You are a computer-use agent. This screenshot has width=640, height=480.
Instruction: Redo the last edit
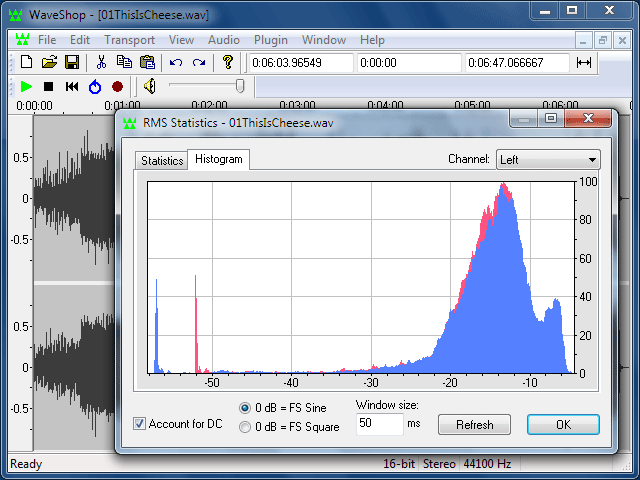point(199,62)
